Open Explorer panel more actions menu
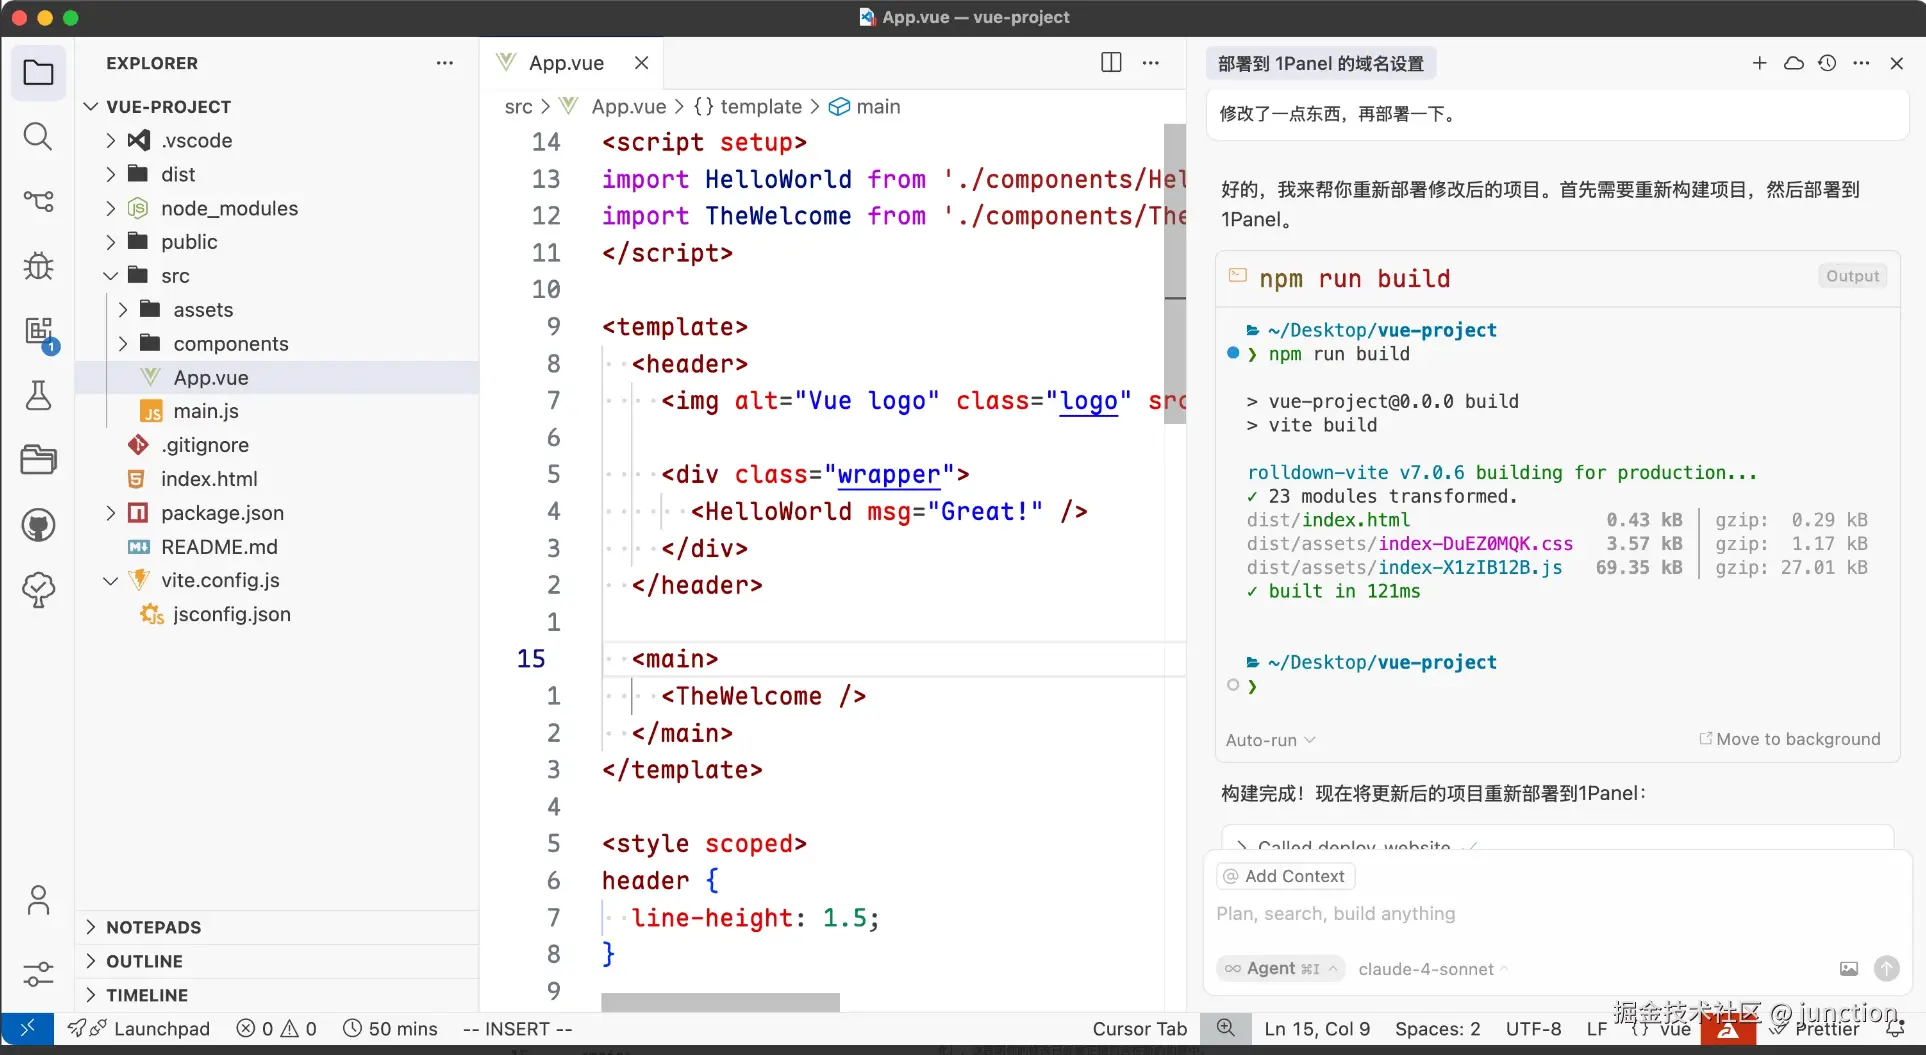 [445, 63]
